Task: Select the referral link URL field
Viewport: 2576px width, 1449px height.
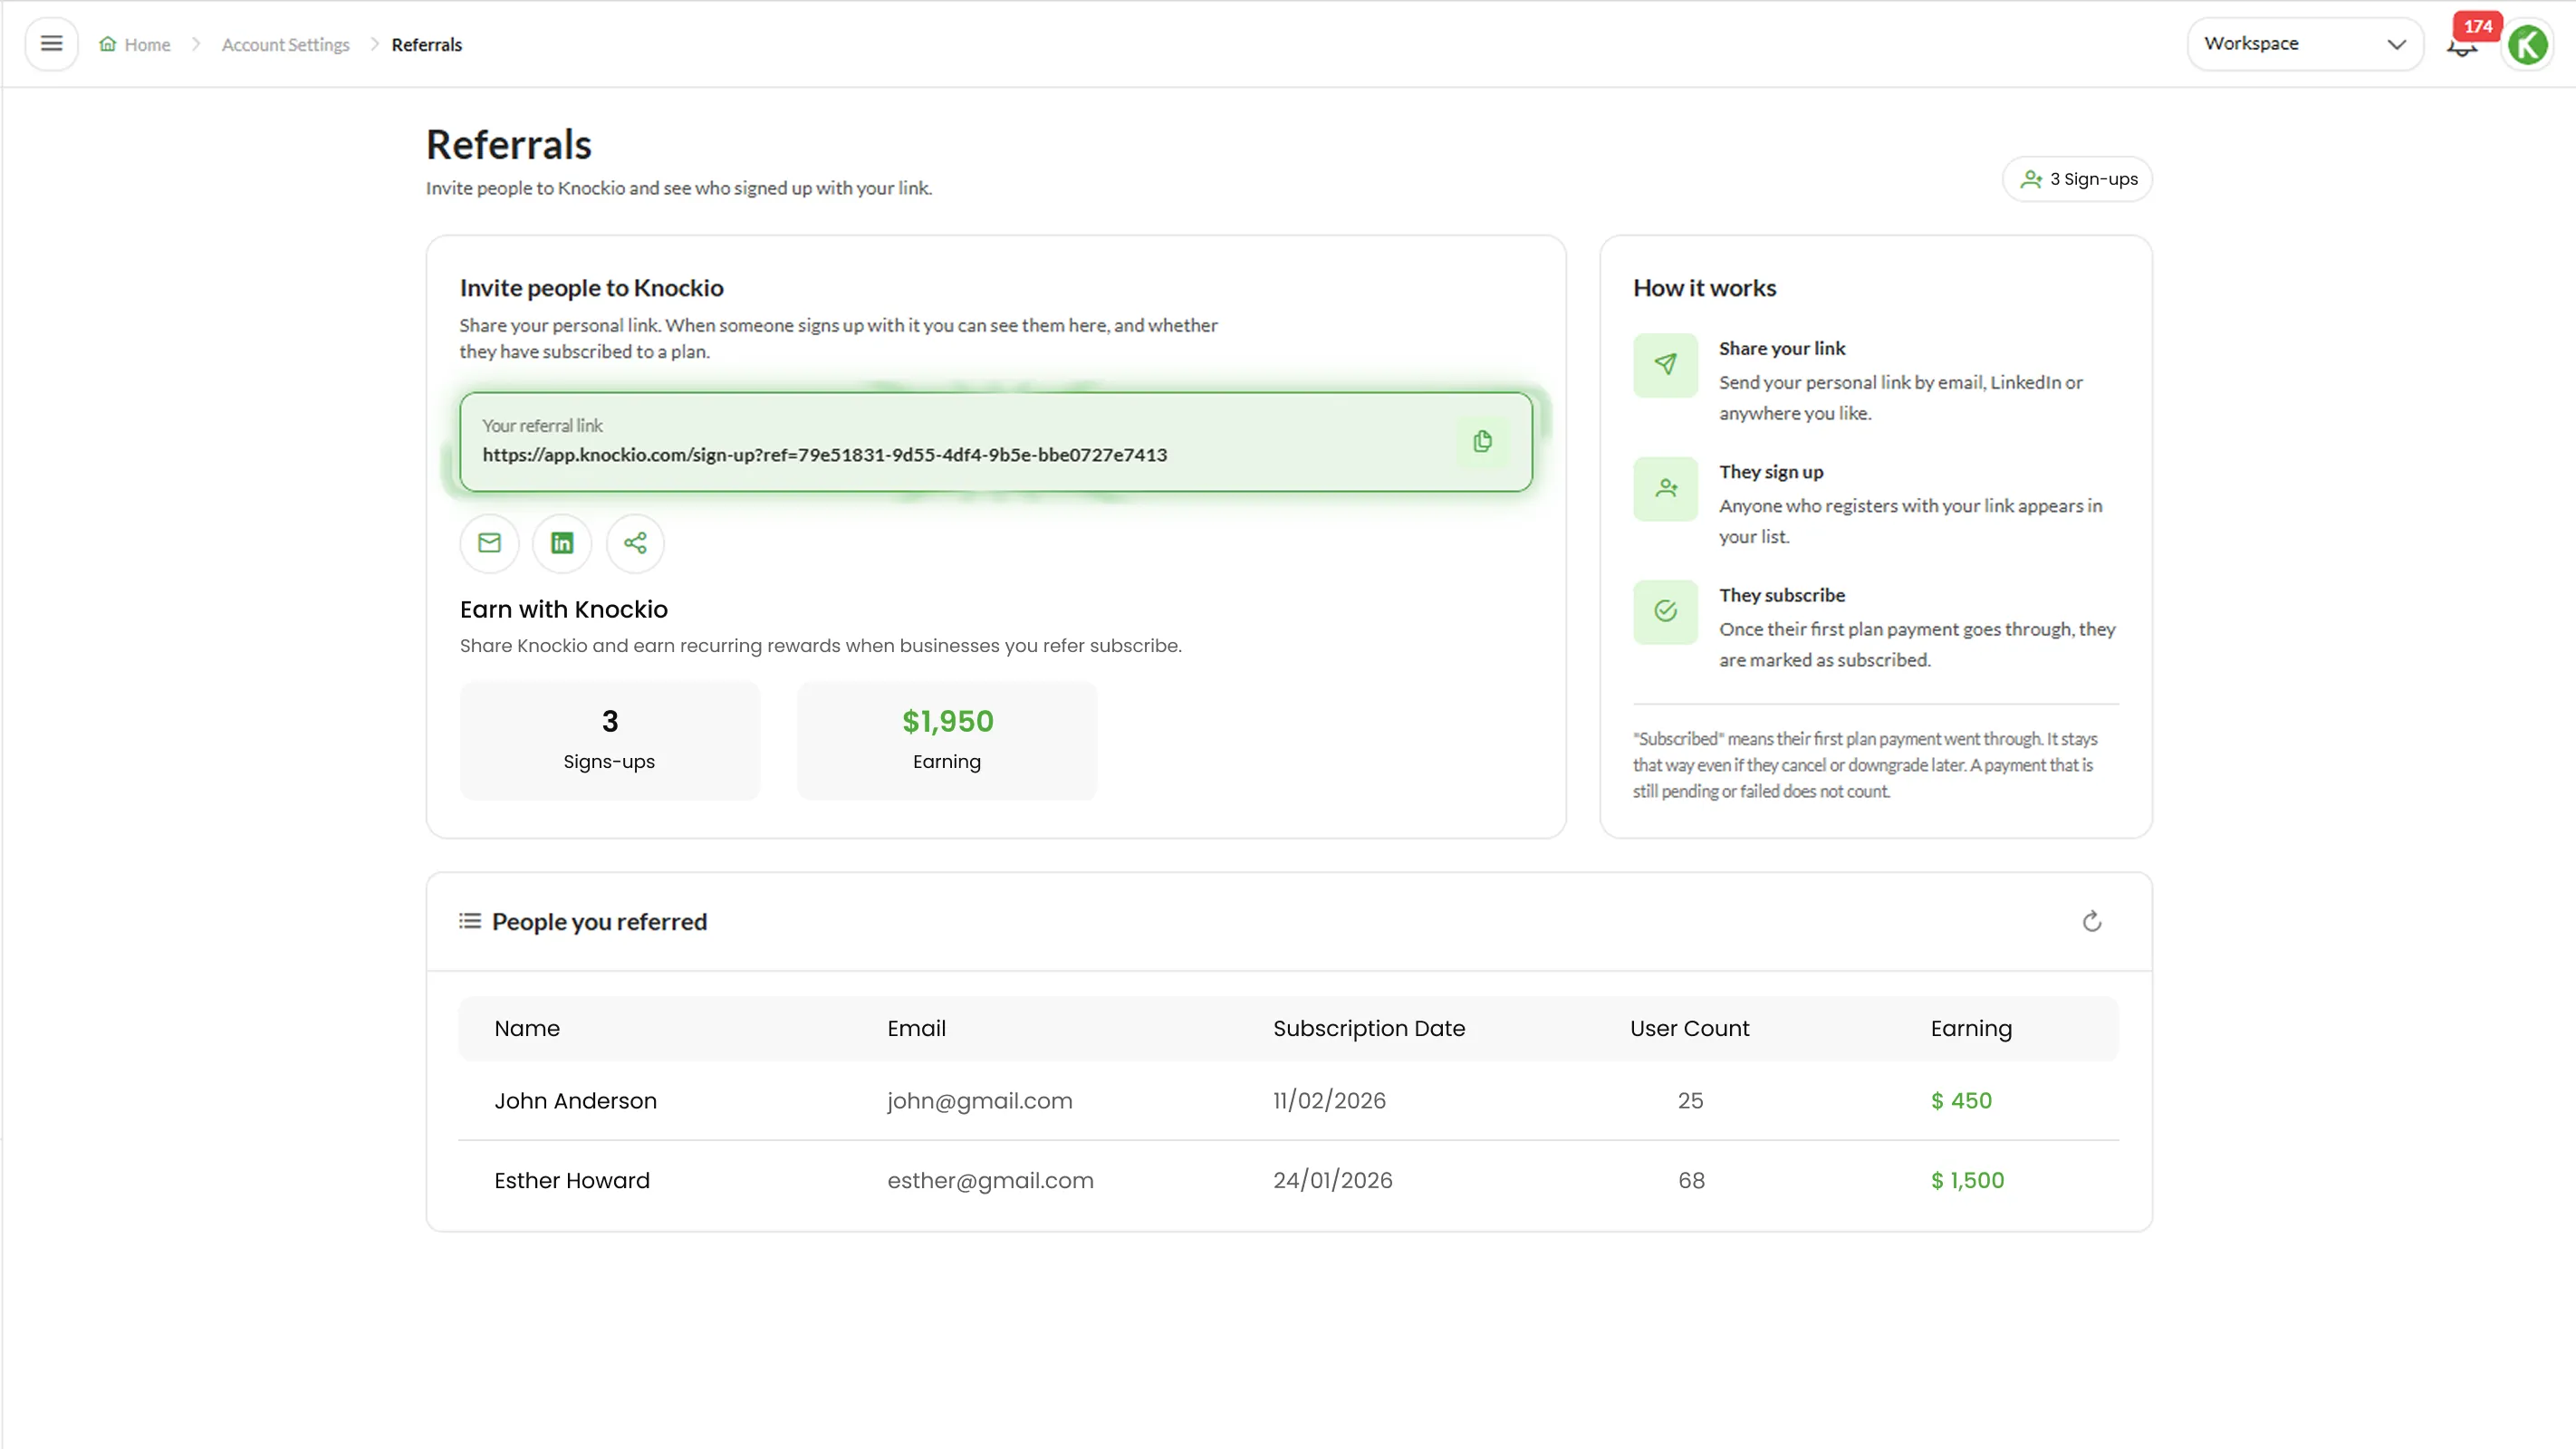Action: [x=996, y=441]
